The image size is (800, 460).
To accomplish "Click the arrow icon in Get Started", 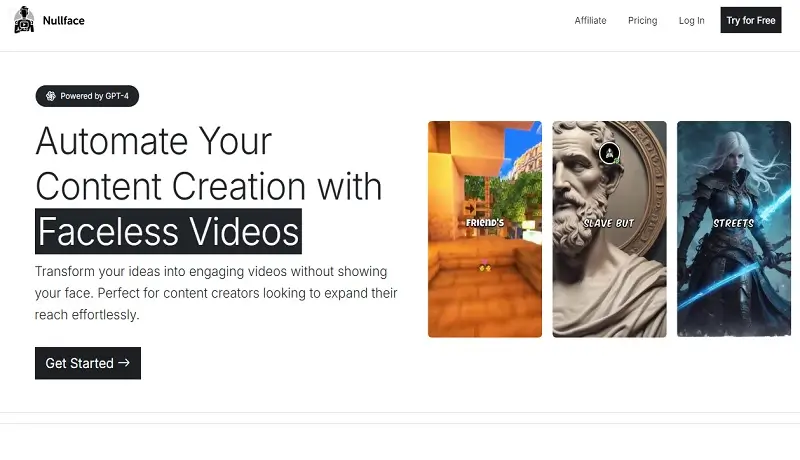I will (x=124, y=363).
